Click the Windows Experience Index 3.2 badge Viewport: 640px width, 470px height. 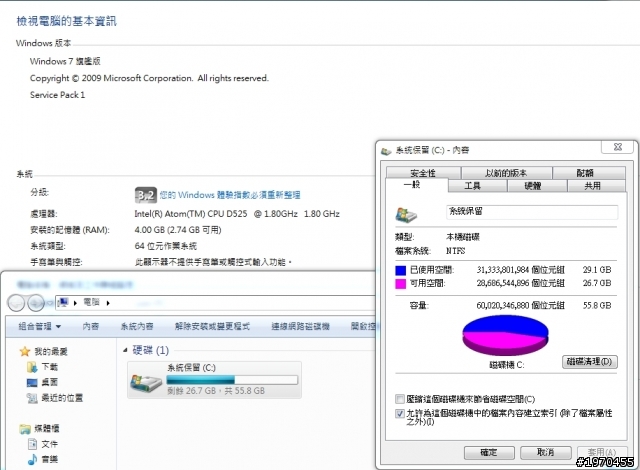coord(146,195)
